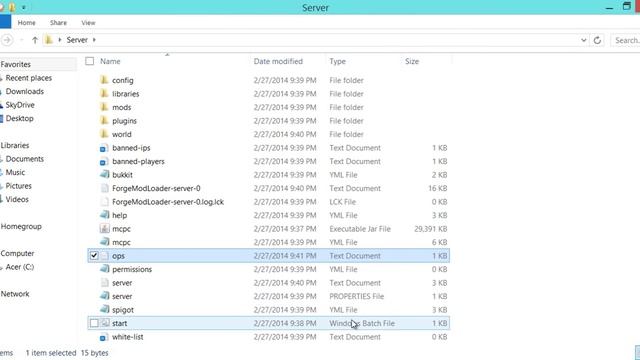Open the quick access toolbar dropdown arrow

coord(24,7)
